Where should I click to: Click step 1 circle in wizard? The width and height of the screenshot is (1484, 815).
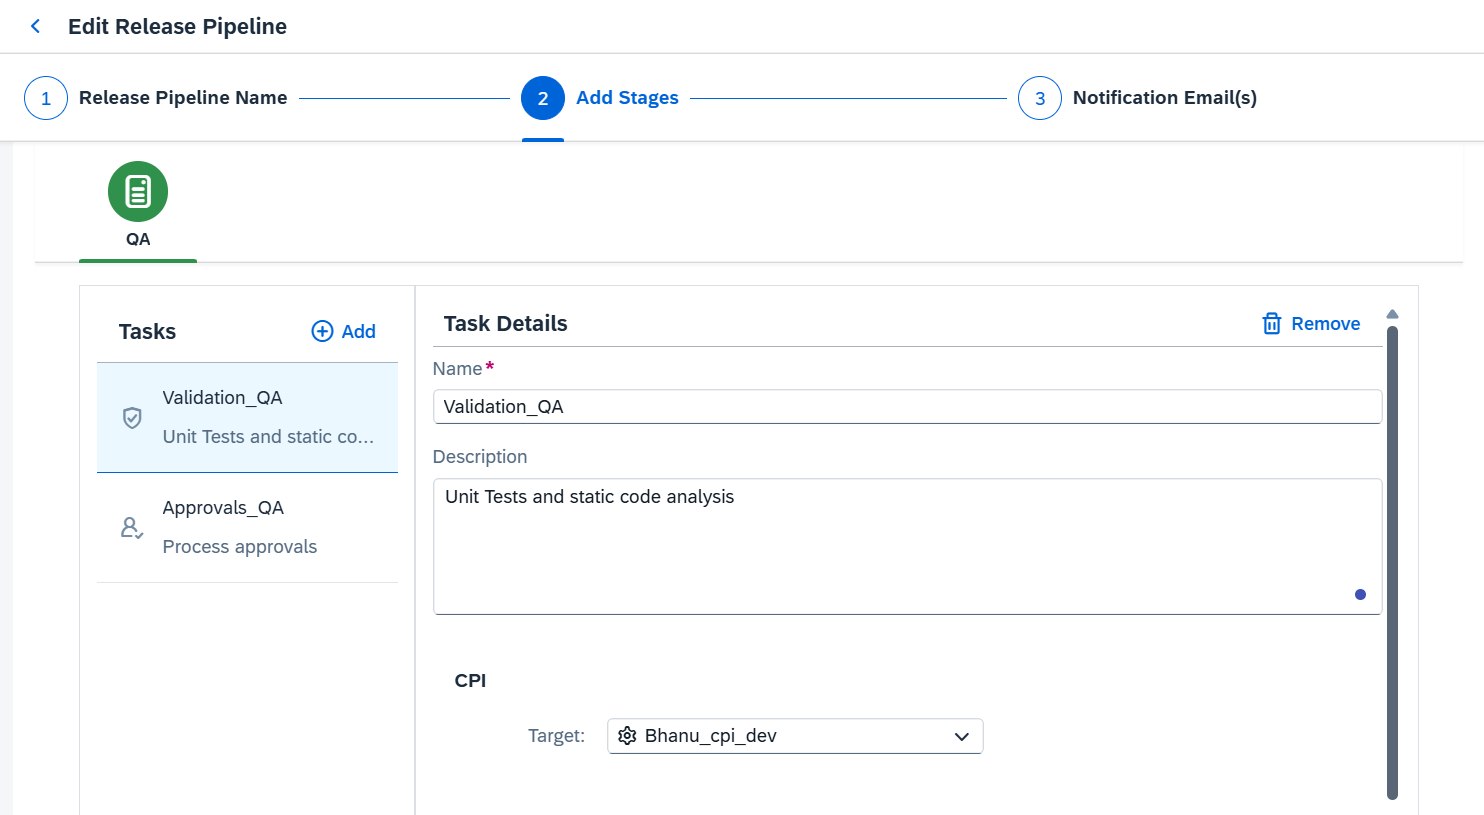tap(46, 98)
